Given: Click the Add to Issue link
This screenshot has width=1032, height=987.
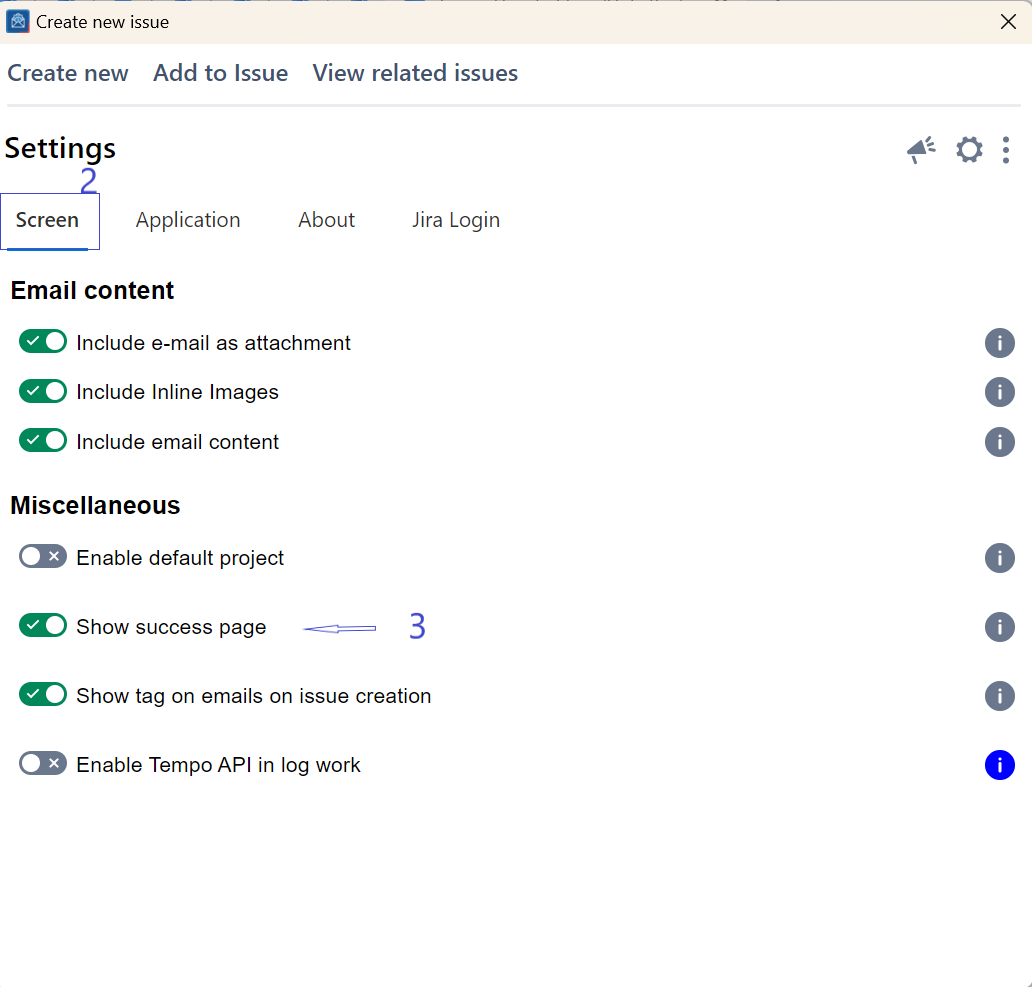Looking at the screenshot, I should coord(220,73).
